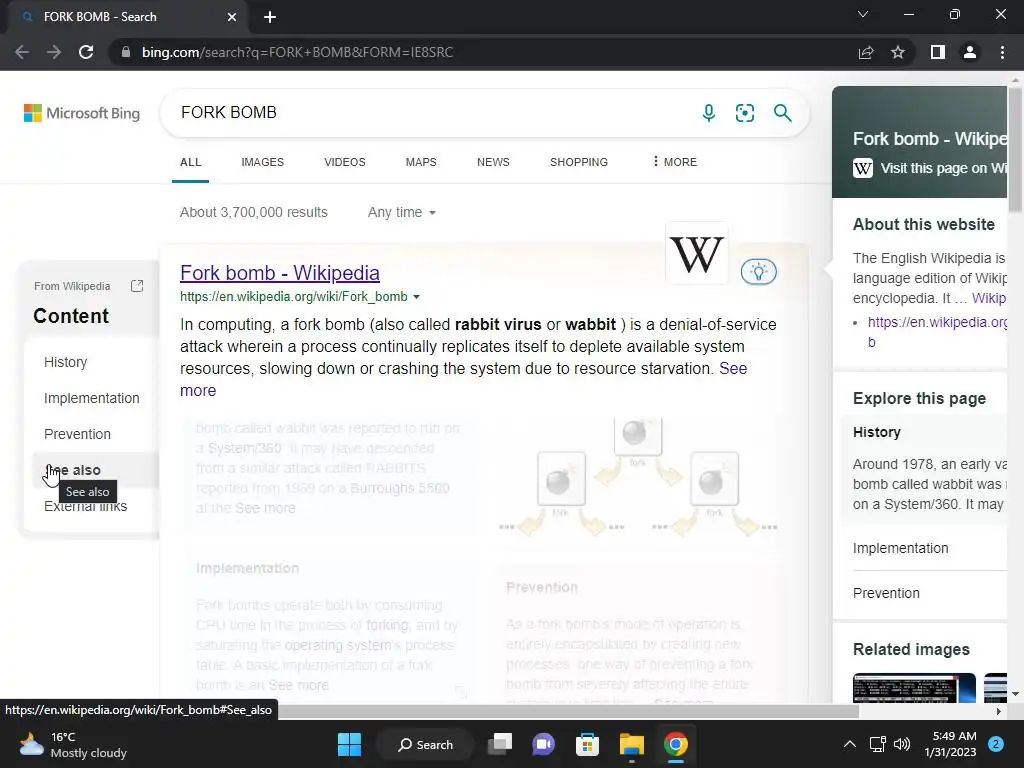1024x768 pixels.
Task: Open the Fork bomb - Wikipedia result link
Action: coord(280,273)
